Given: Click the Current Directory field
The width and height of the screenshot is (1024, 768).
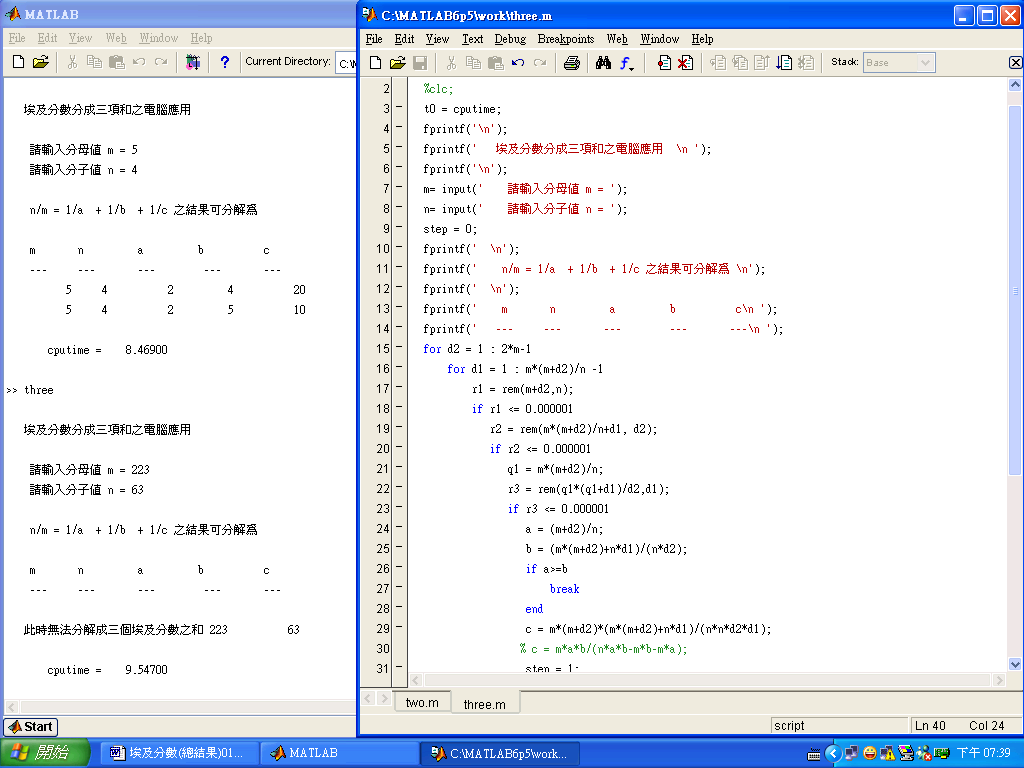Looking at the screenshot, I should point(346,63).
